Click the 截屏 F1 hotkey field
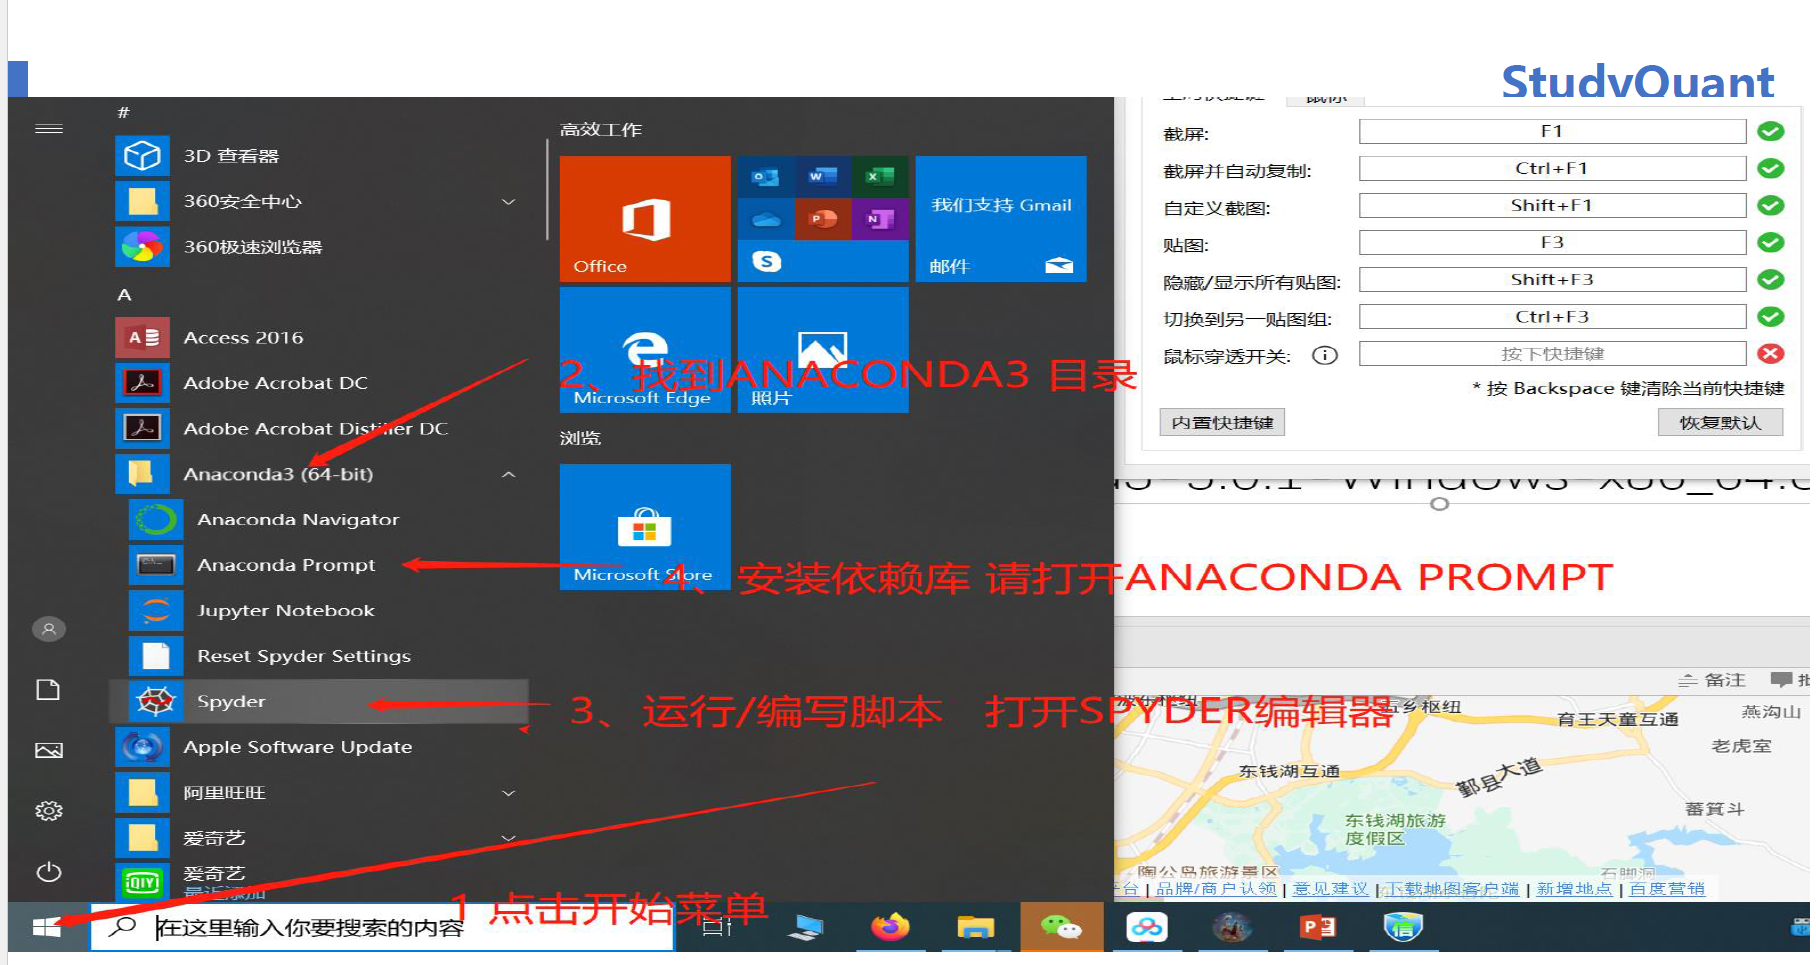1816x965 pixels. [1552, 131]
